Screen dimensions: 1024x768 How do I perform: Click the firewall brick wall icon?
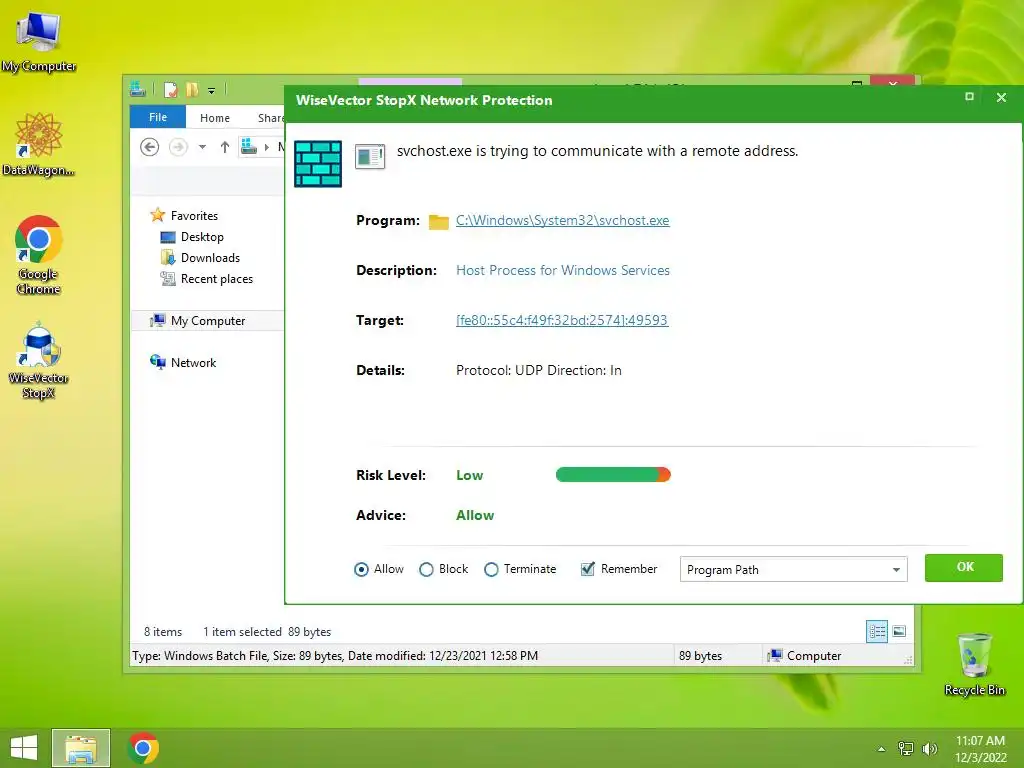[318, 164]
